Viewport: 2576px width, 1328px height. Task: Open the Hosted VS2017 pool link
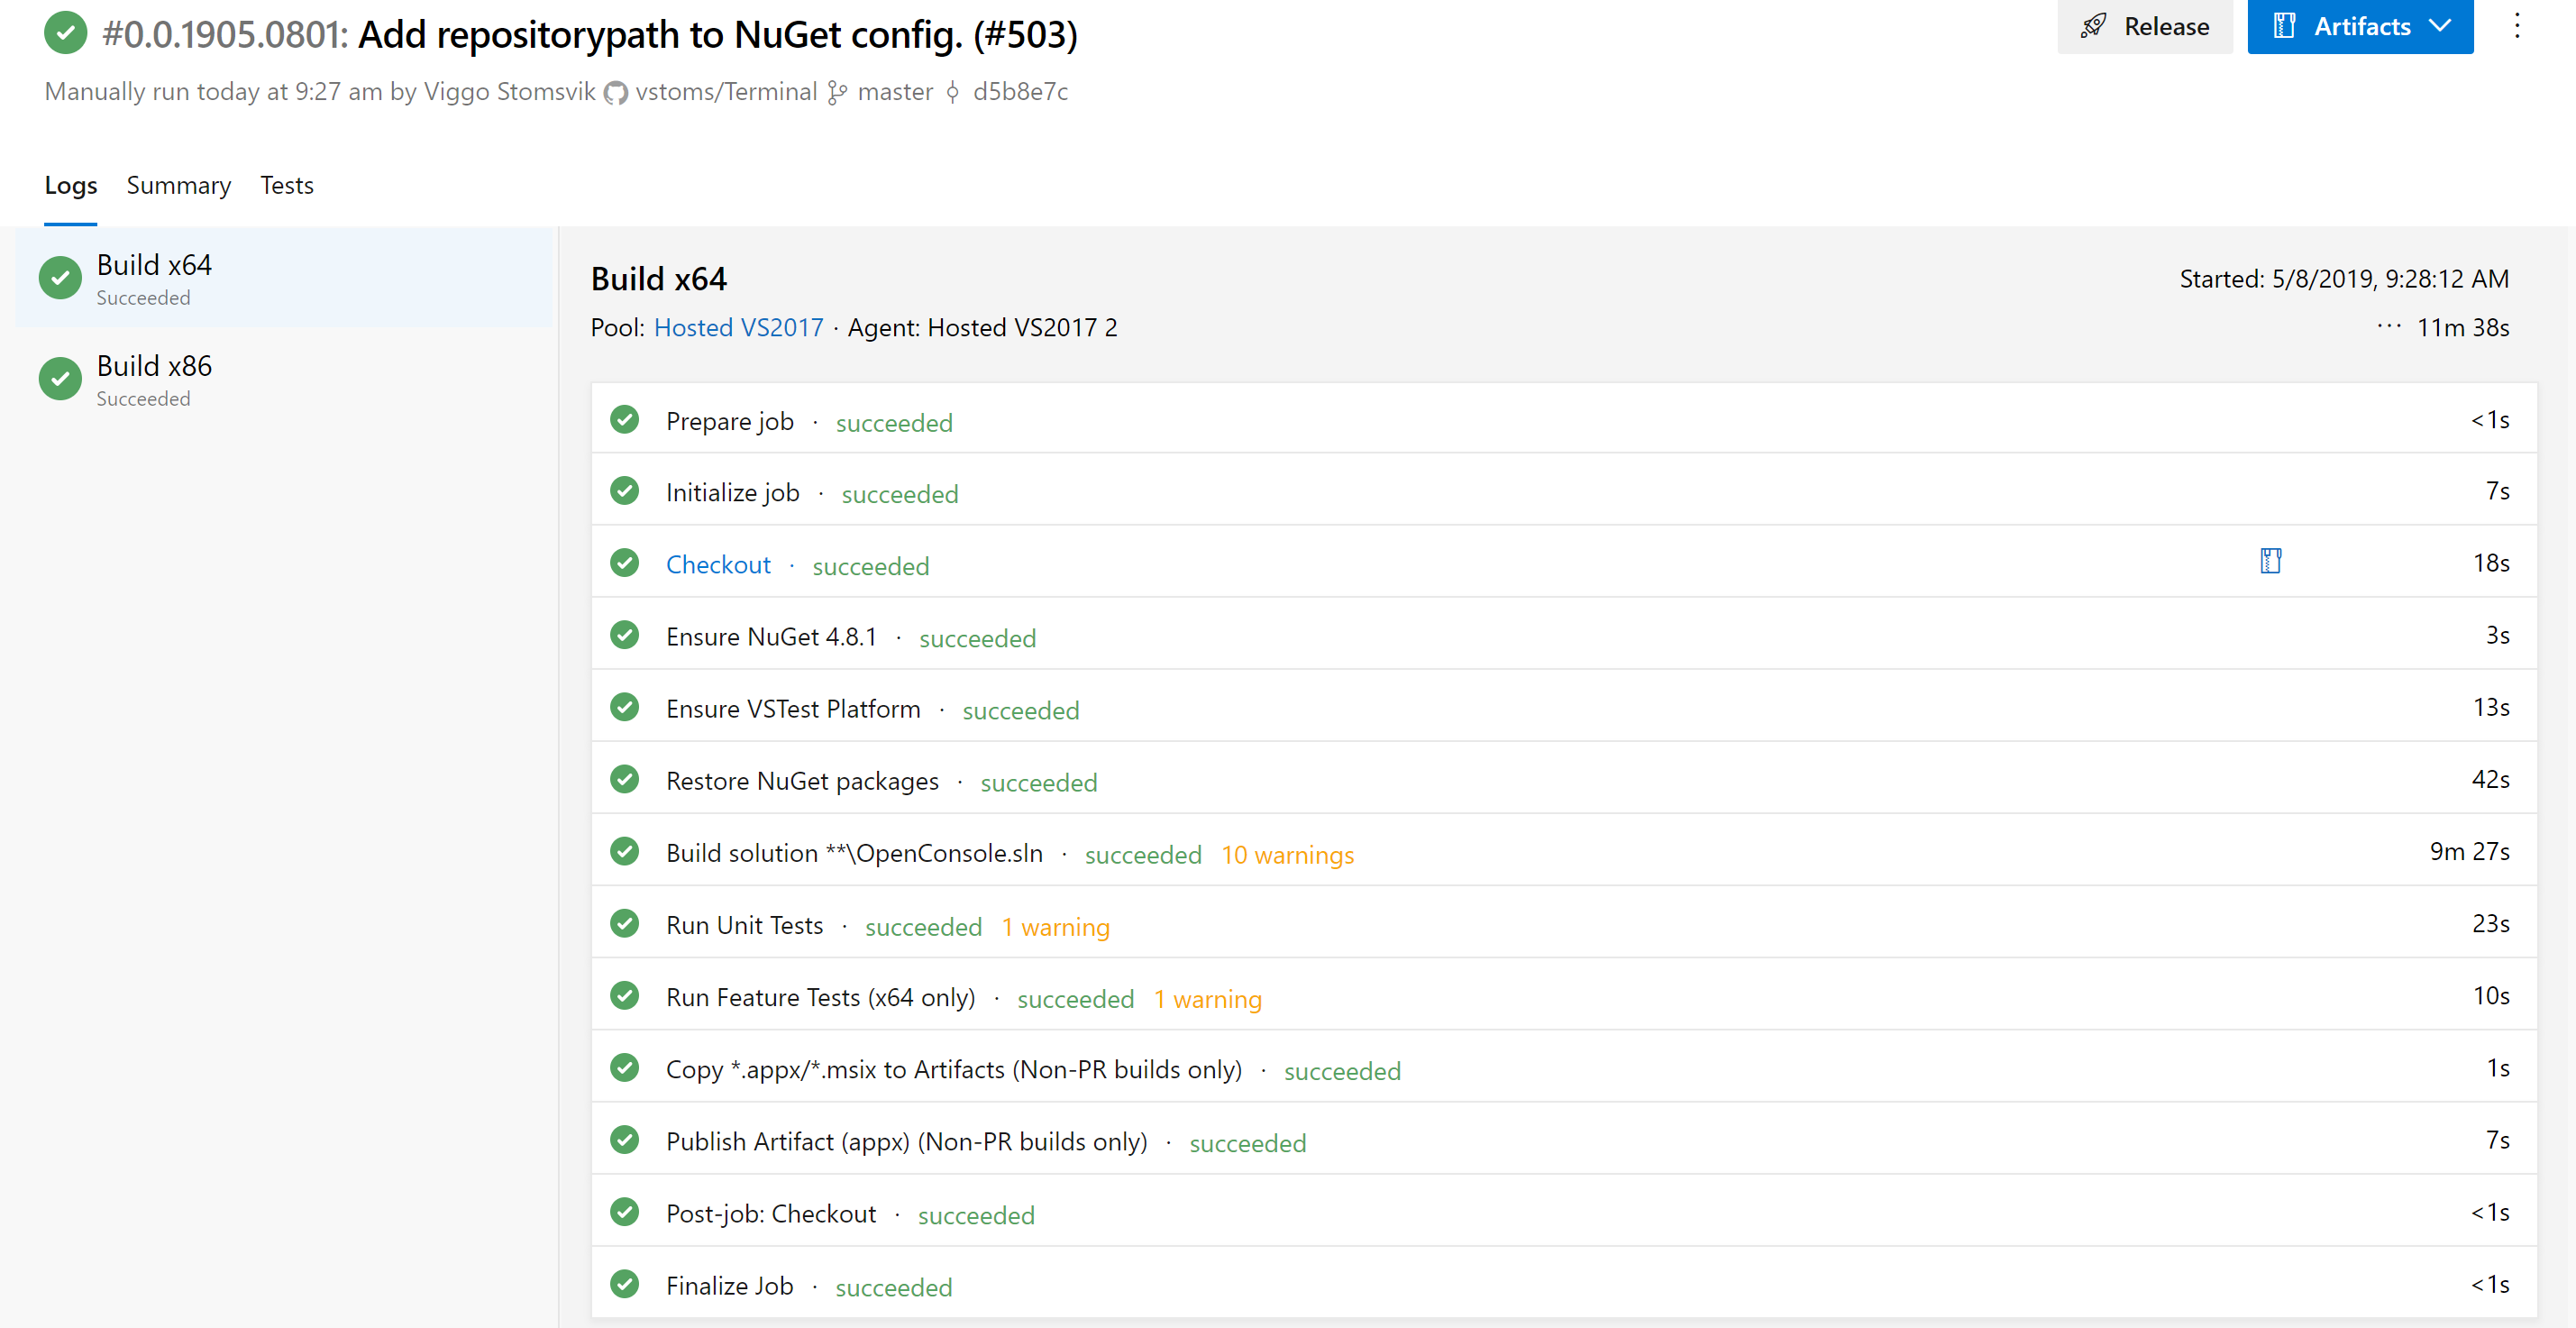tap(738, 328)
